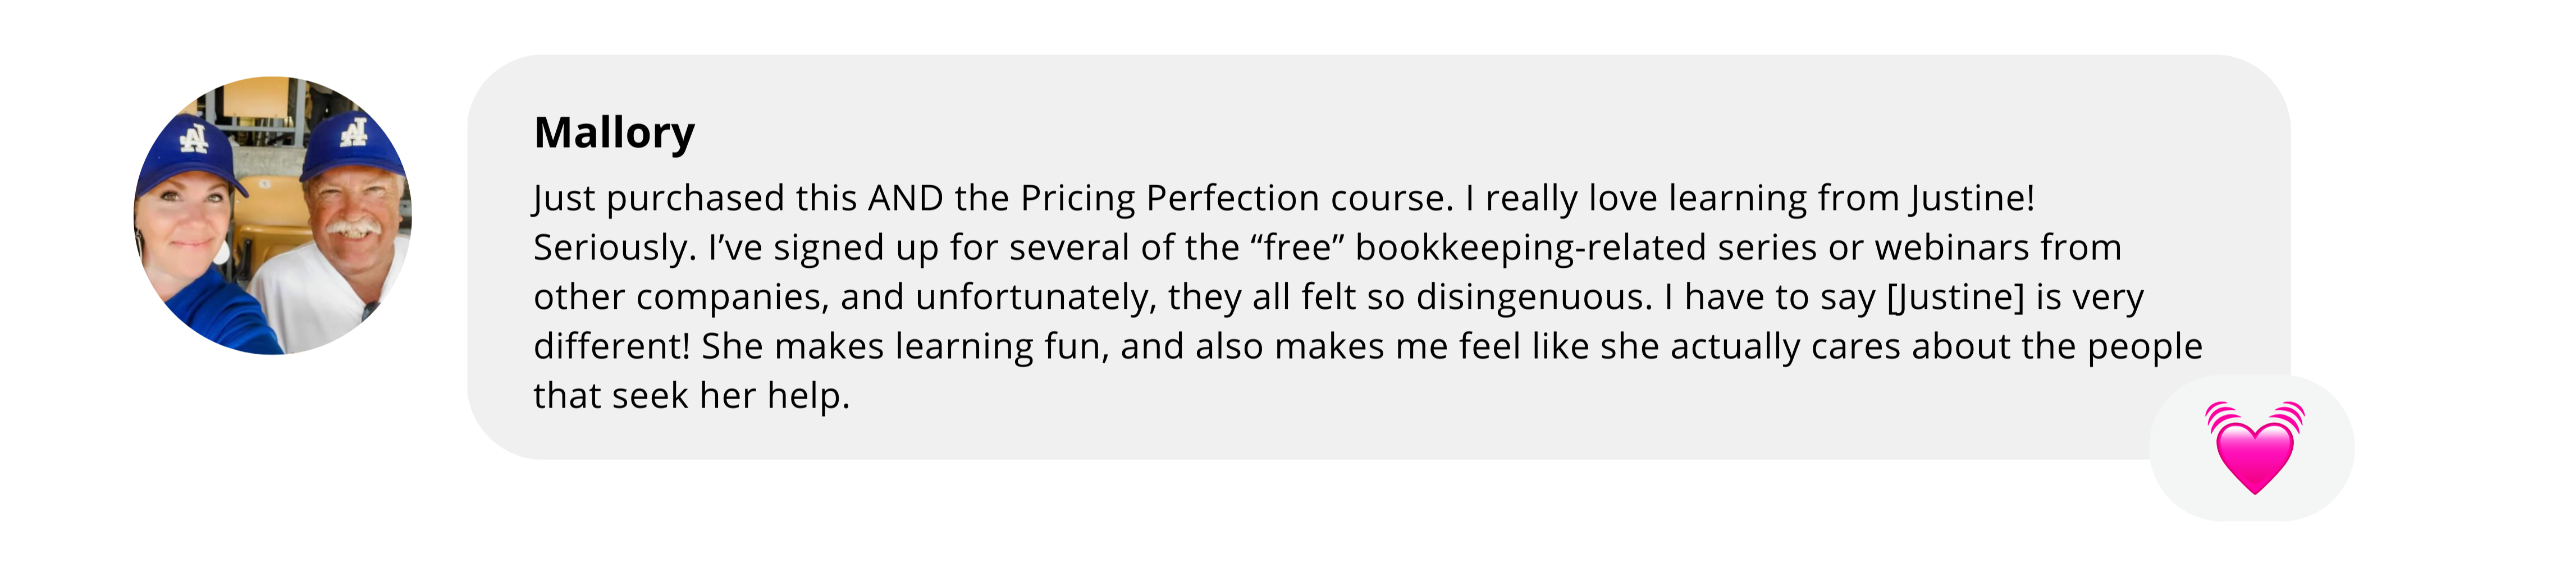The width and height of the screenshot is (2560, 567).
Task: Click the name Mallory heading
Action: tap(613, 132)
